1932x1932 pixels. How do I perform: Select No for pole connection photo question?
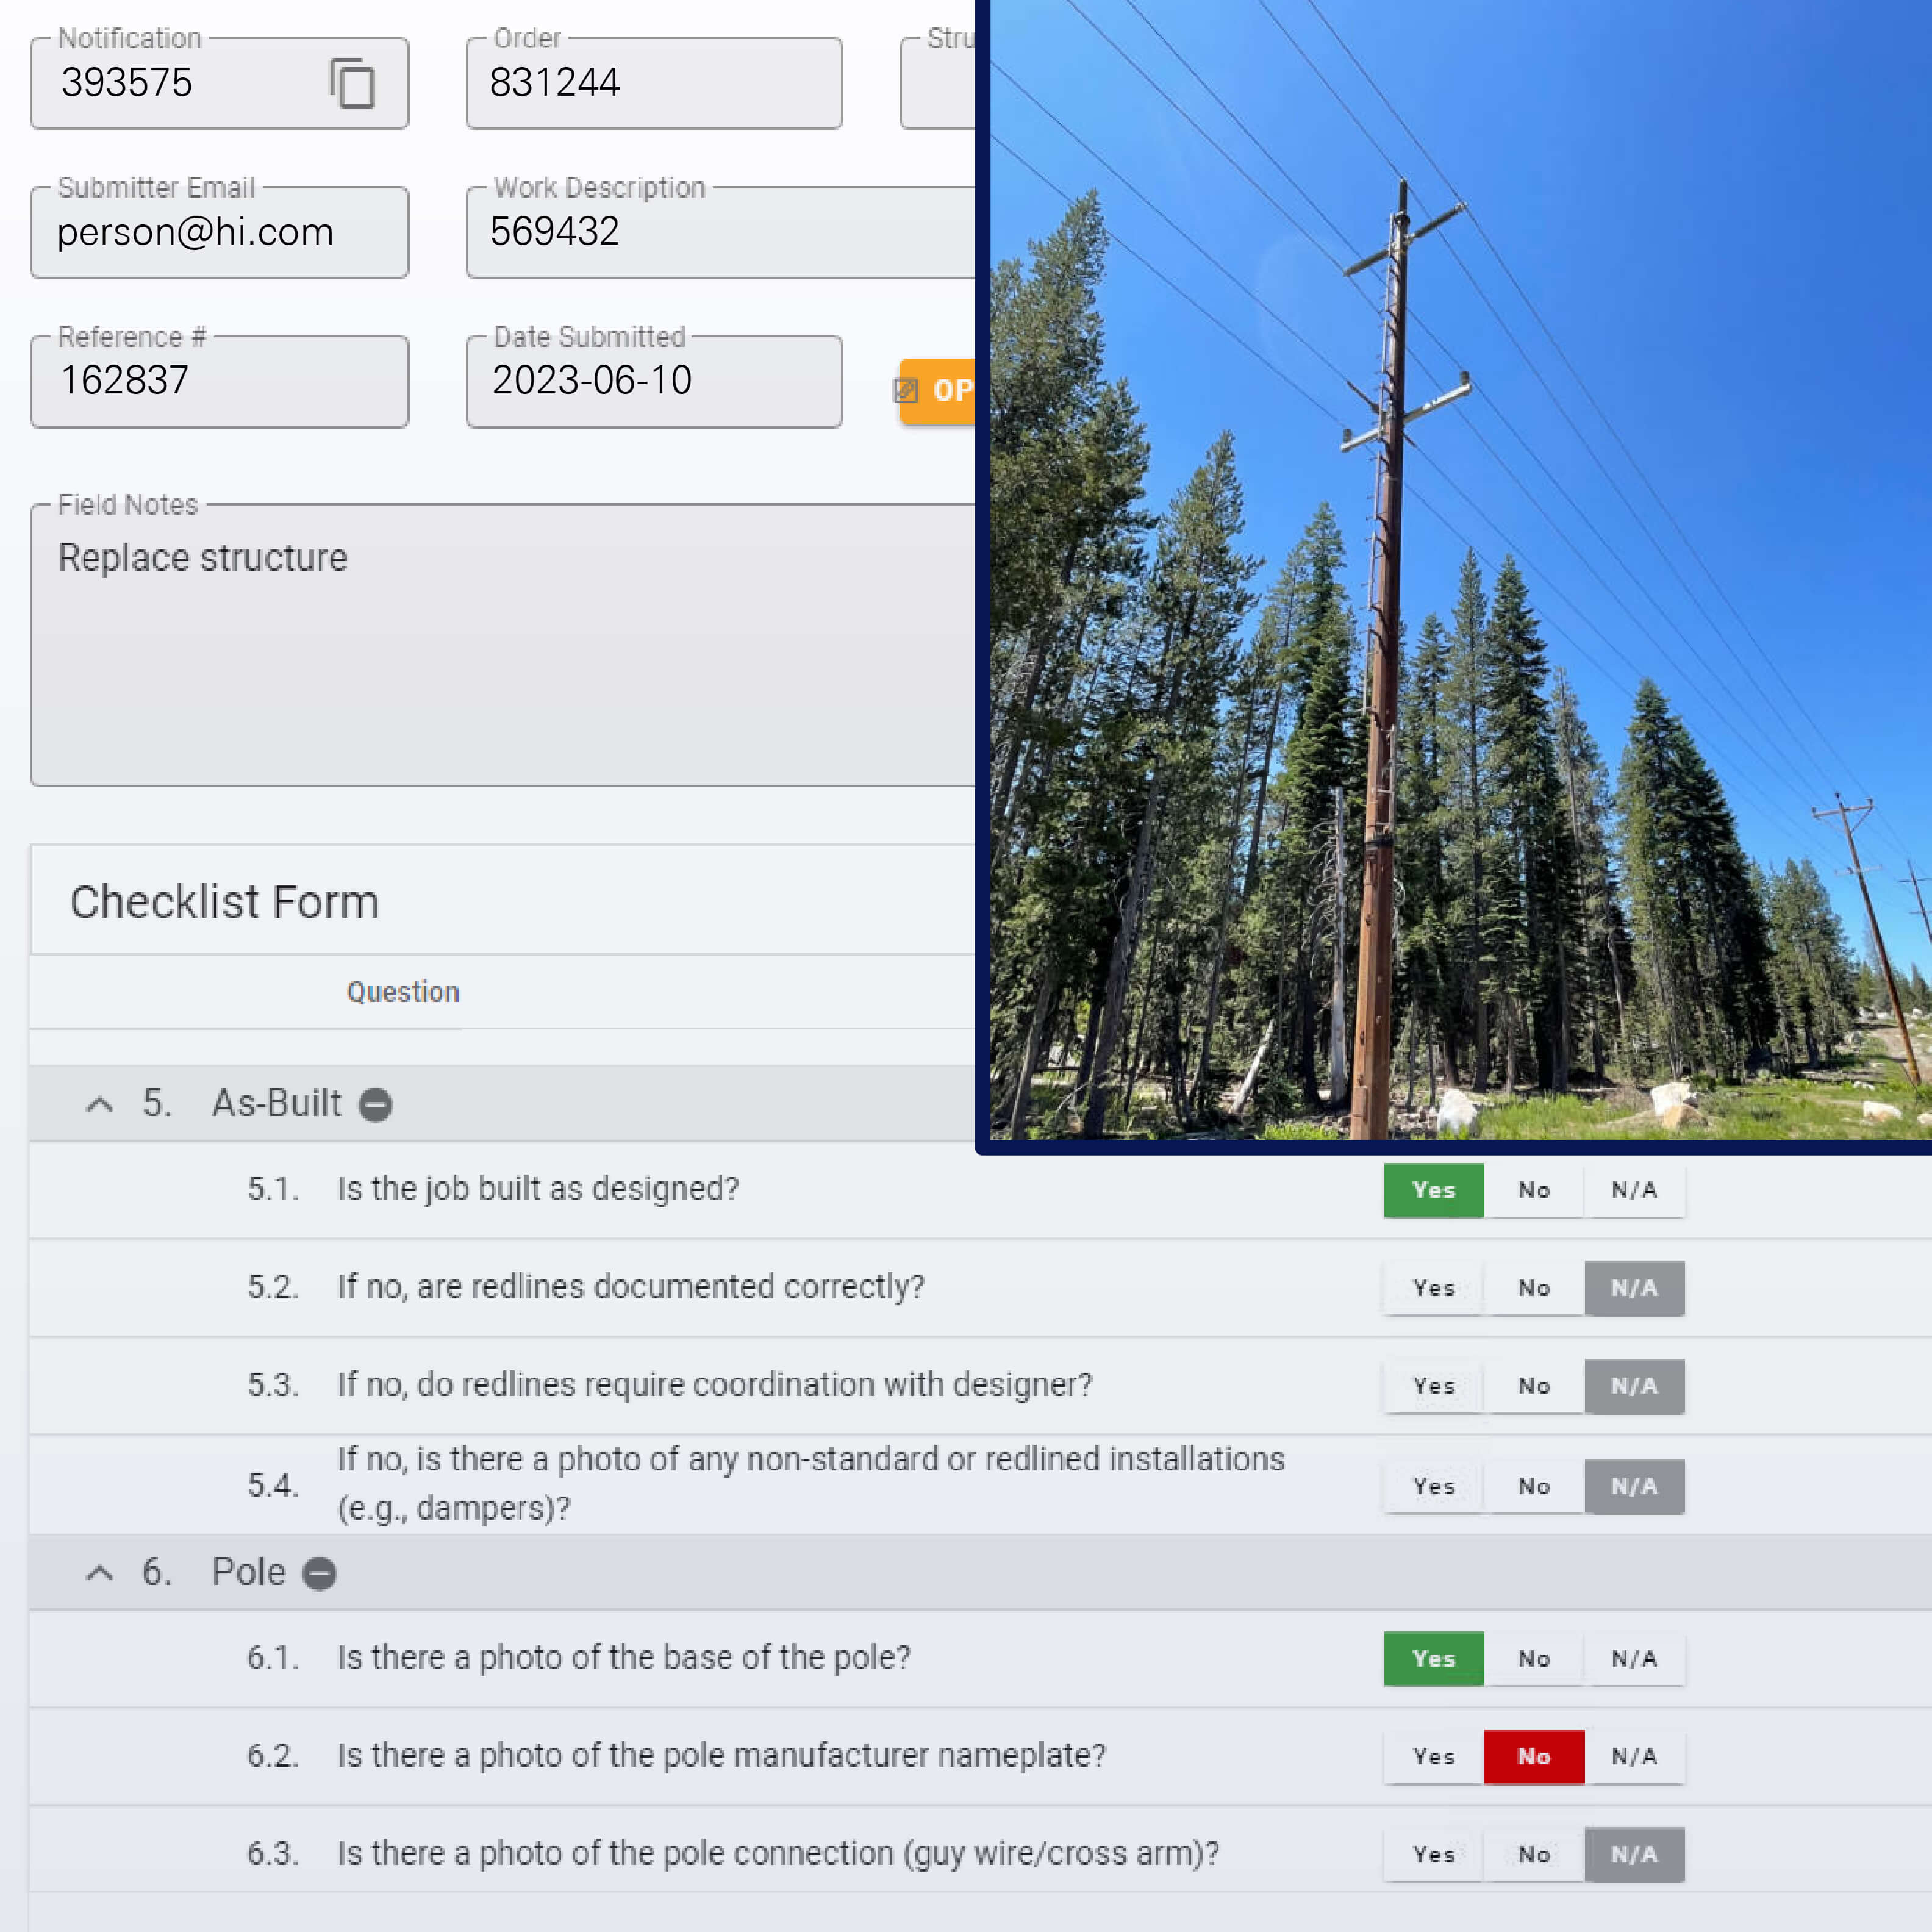(x=1533, y=1854)
